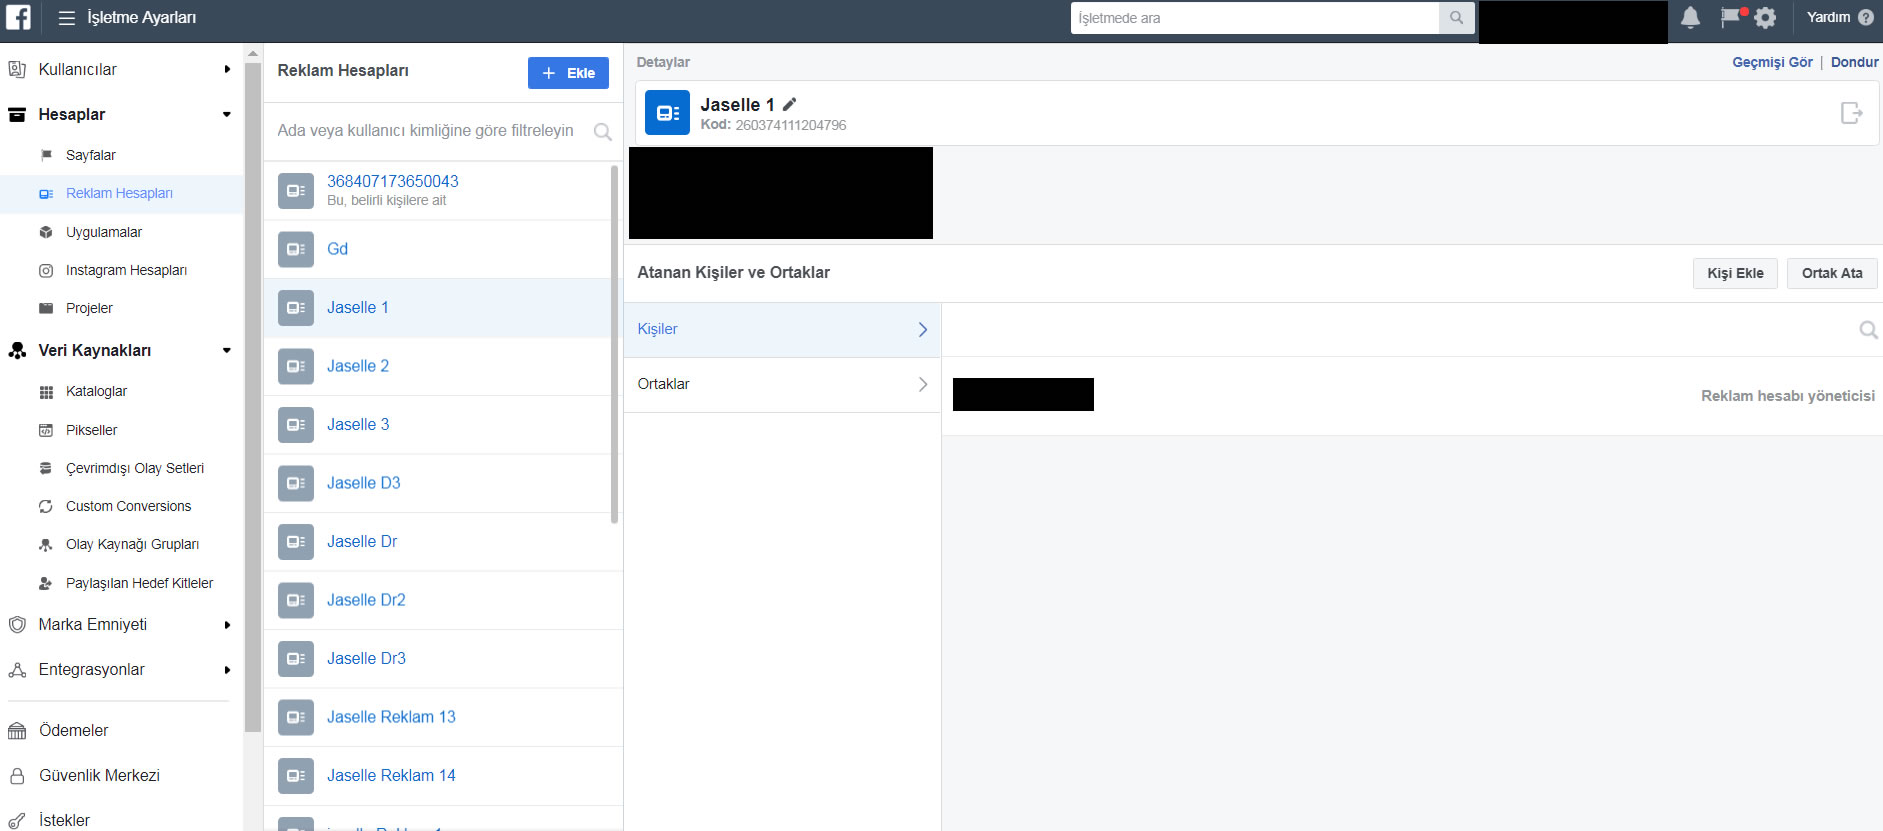Click the search magnifier button in top bar

(x=1456, y=18)
